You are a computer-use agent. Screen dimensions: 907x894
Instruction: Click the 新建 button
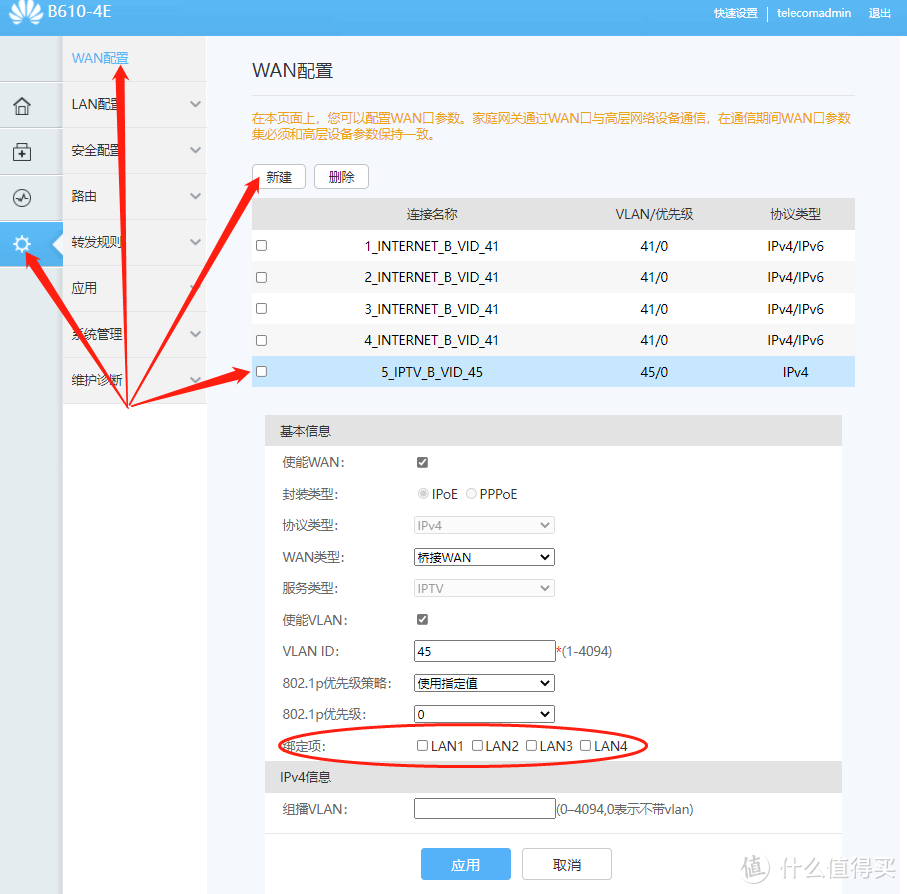(x=278, y=176)
